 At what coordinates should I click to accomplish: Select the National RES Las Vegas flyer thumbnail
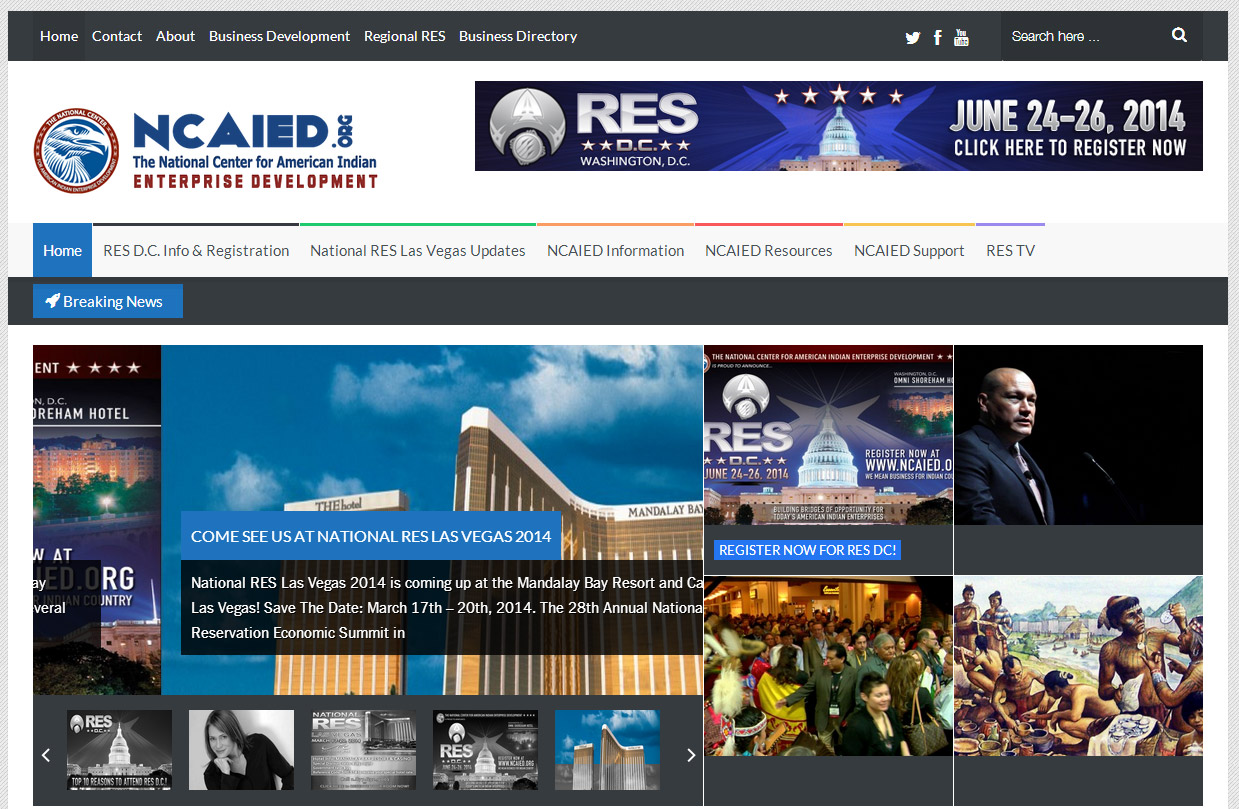click(363, 750)
